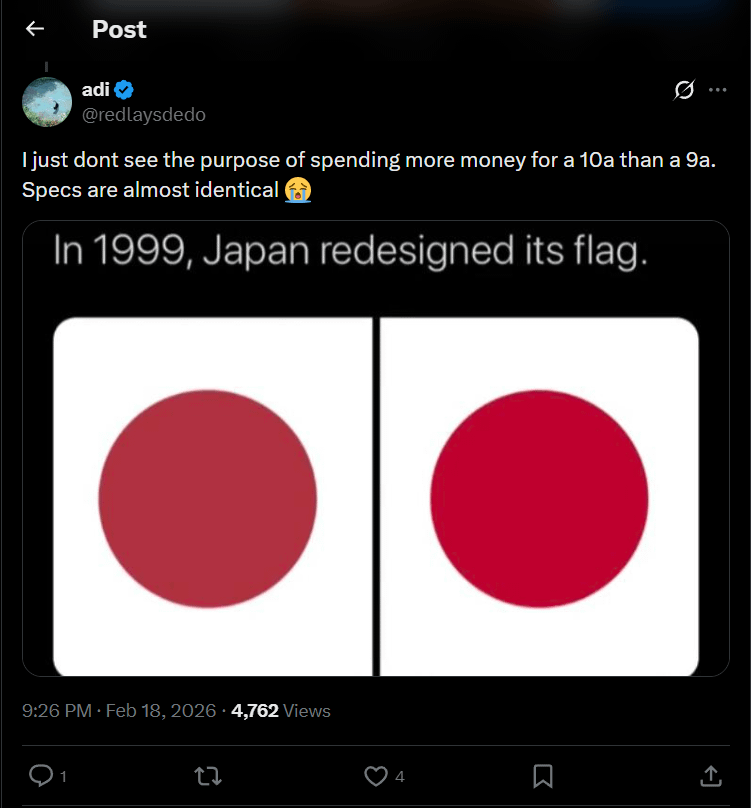Open the three-dot More options menu
The height and width of the screenshot is (808, 751).
(717, 90)
